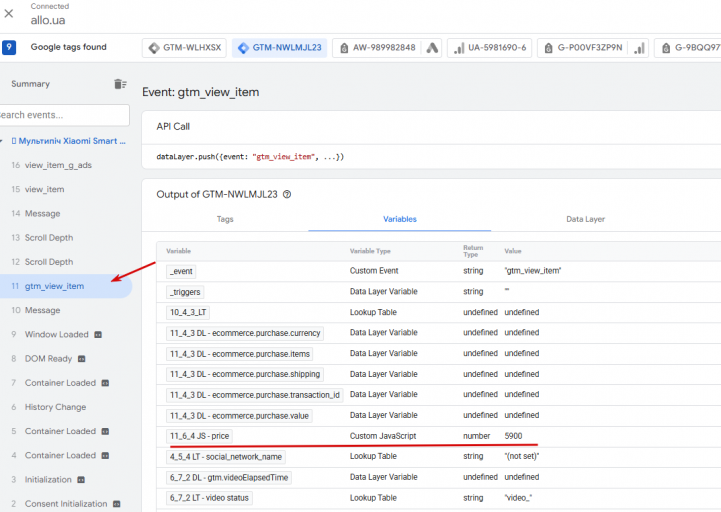This screenshot has height=512, width=721.
Task: Switch to the Data Layer tab
Action: 585,219
